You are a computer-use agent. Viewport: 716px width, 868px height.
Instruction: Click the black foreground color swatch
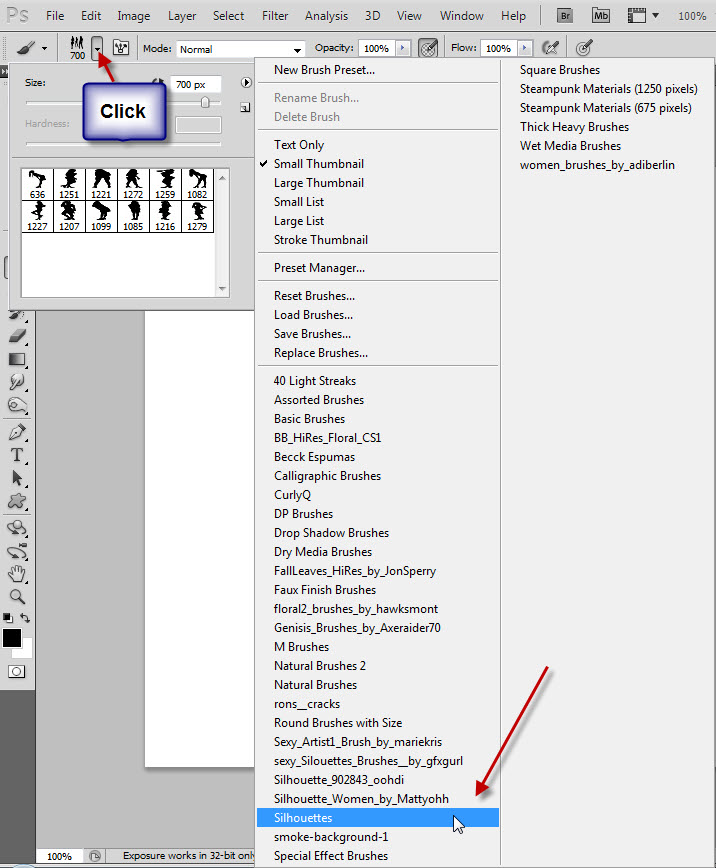(x=12, y=638)
